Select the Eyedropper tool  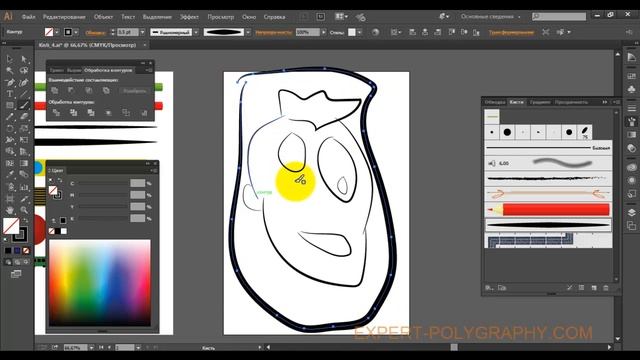coord(10,175)
